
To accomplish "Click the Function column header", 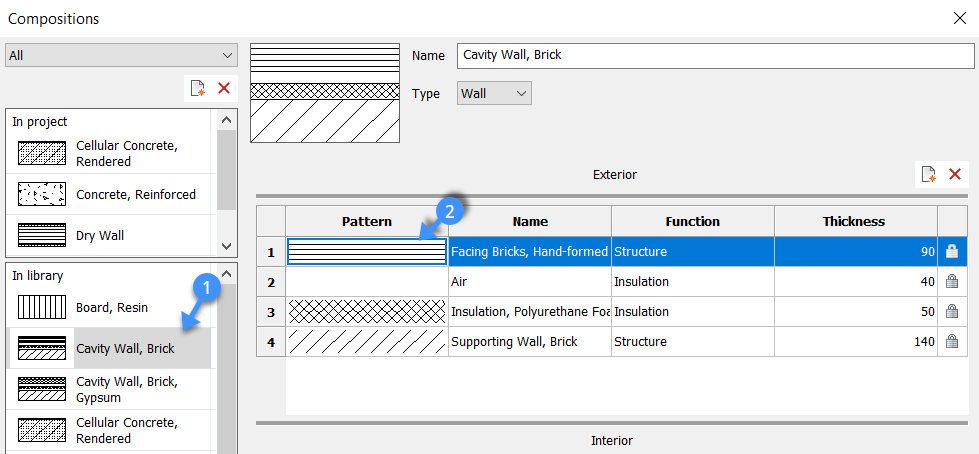I will (692, 221).
